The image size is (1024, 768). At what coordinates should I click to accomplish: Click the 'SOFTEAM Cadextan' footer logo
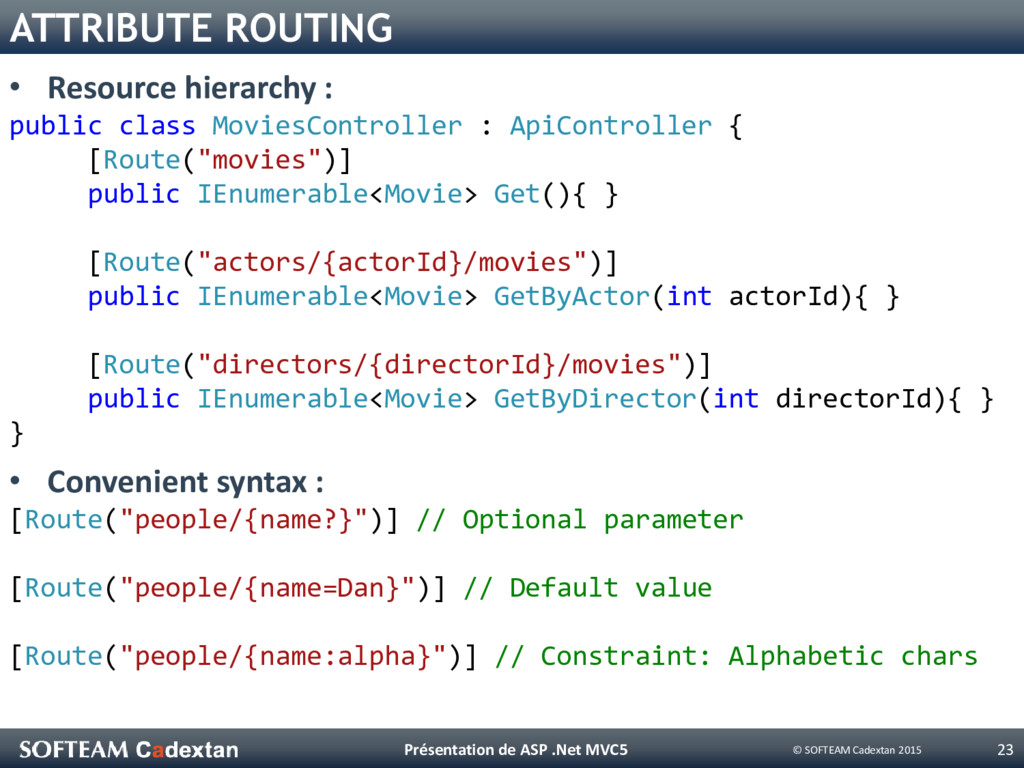click(x=129, y=749)
